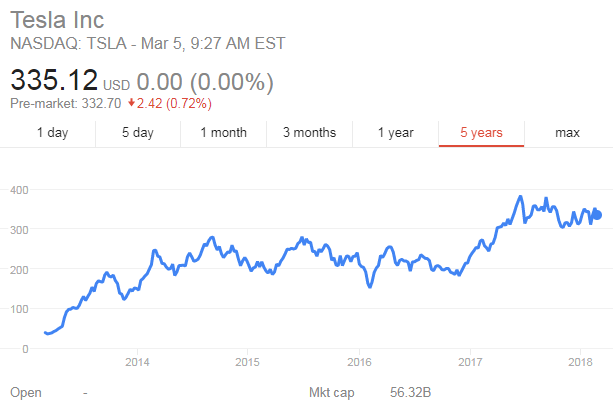The width and height of the screenshot is (613, 403).
Task: View the max time range
Action: [568, 132]
